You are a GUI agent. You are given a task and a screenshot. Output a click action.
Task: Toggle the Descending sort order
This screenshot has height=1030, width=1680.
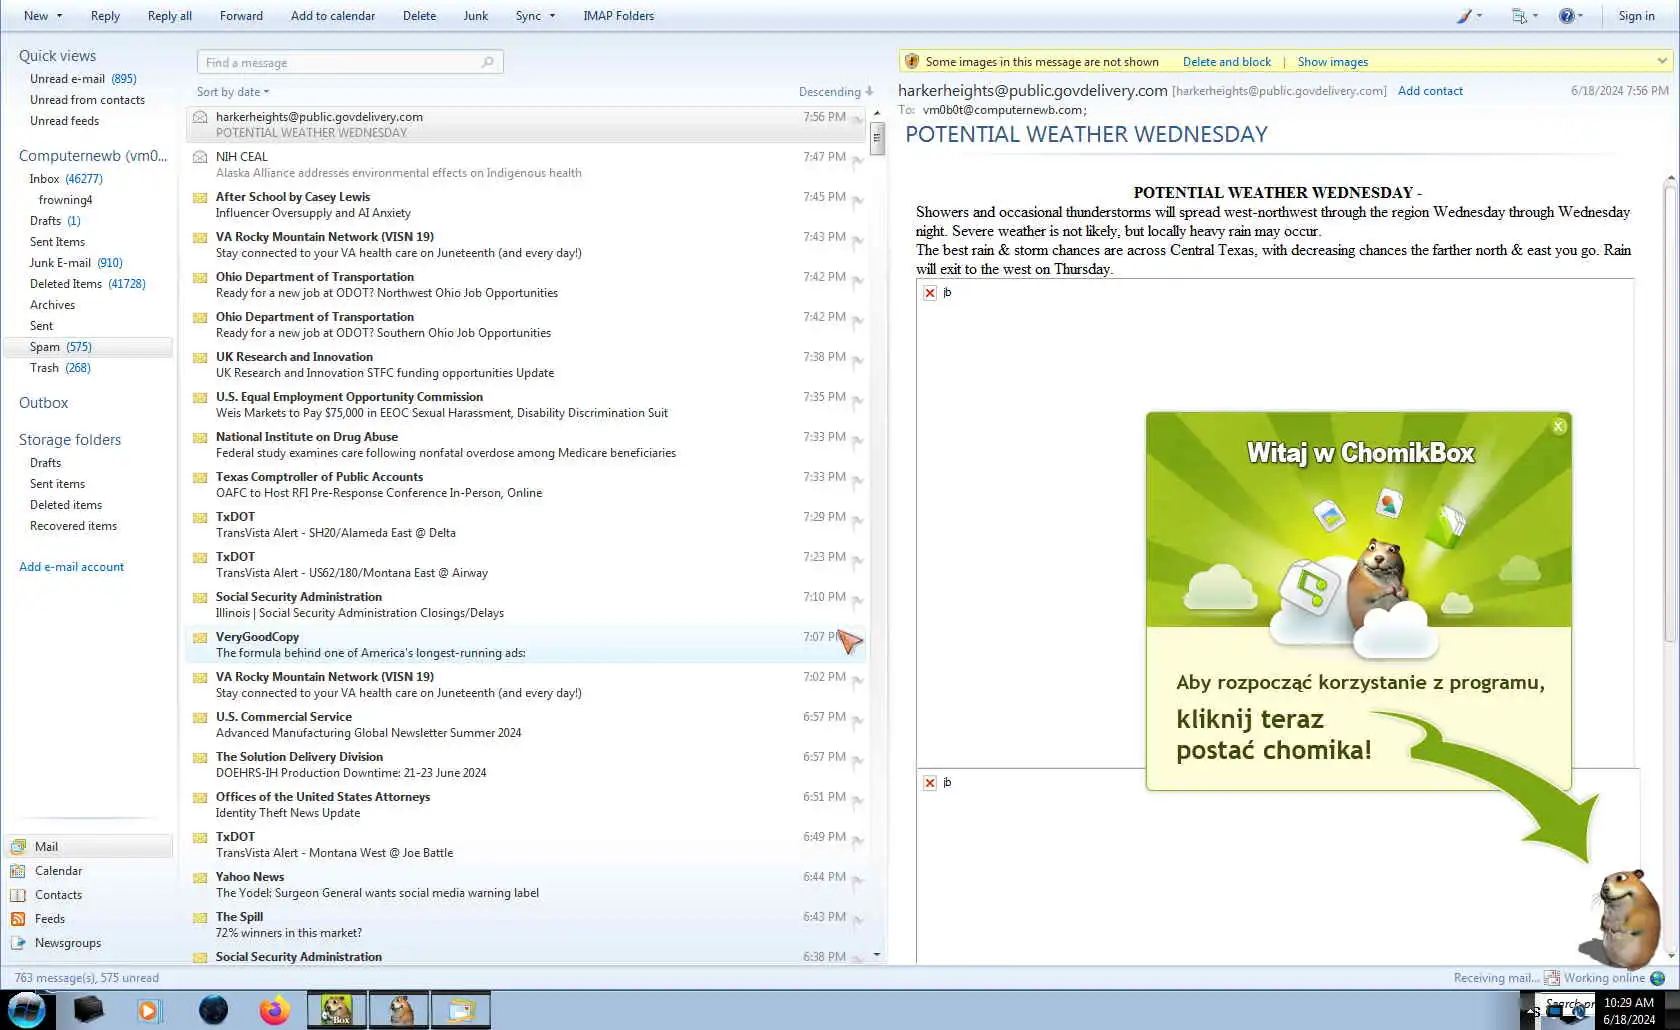(x=836, y=92)
